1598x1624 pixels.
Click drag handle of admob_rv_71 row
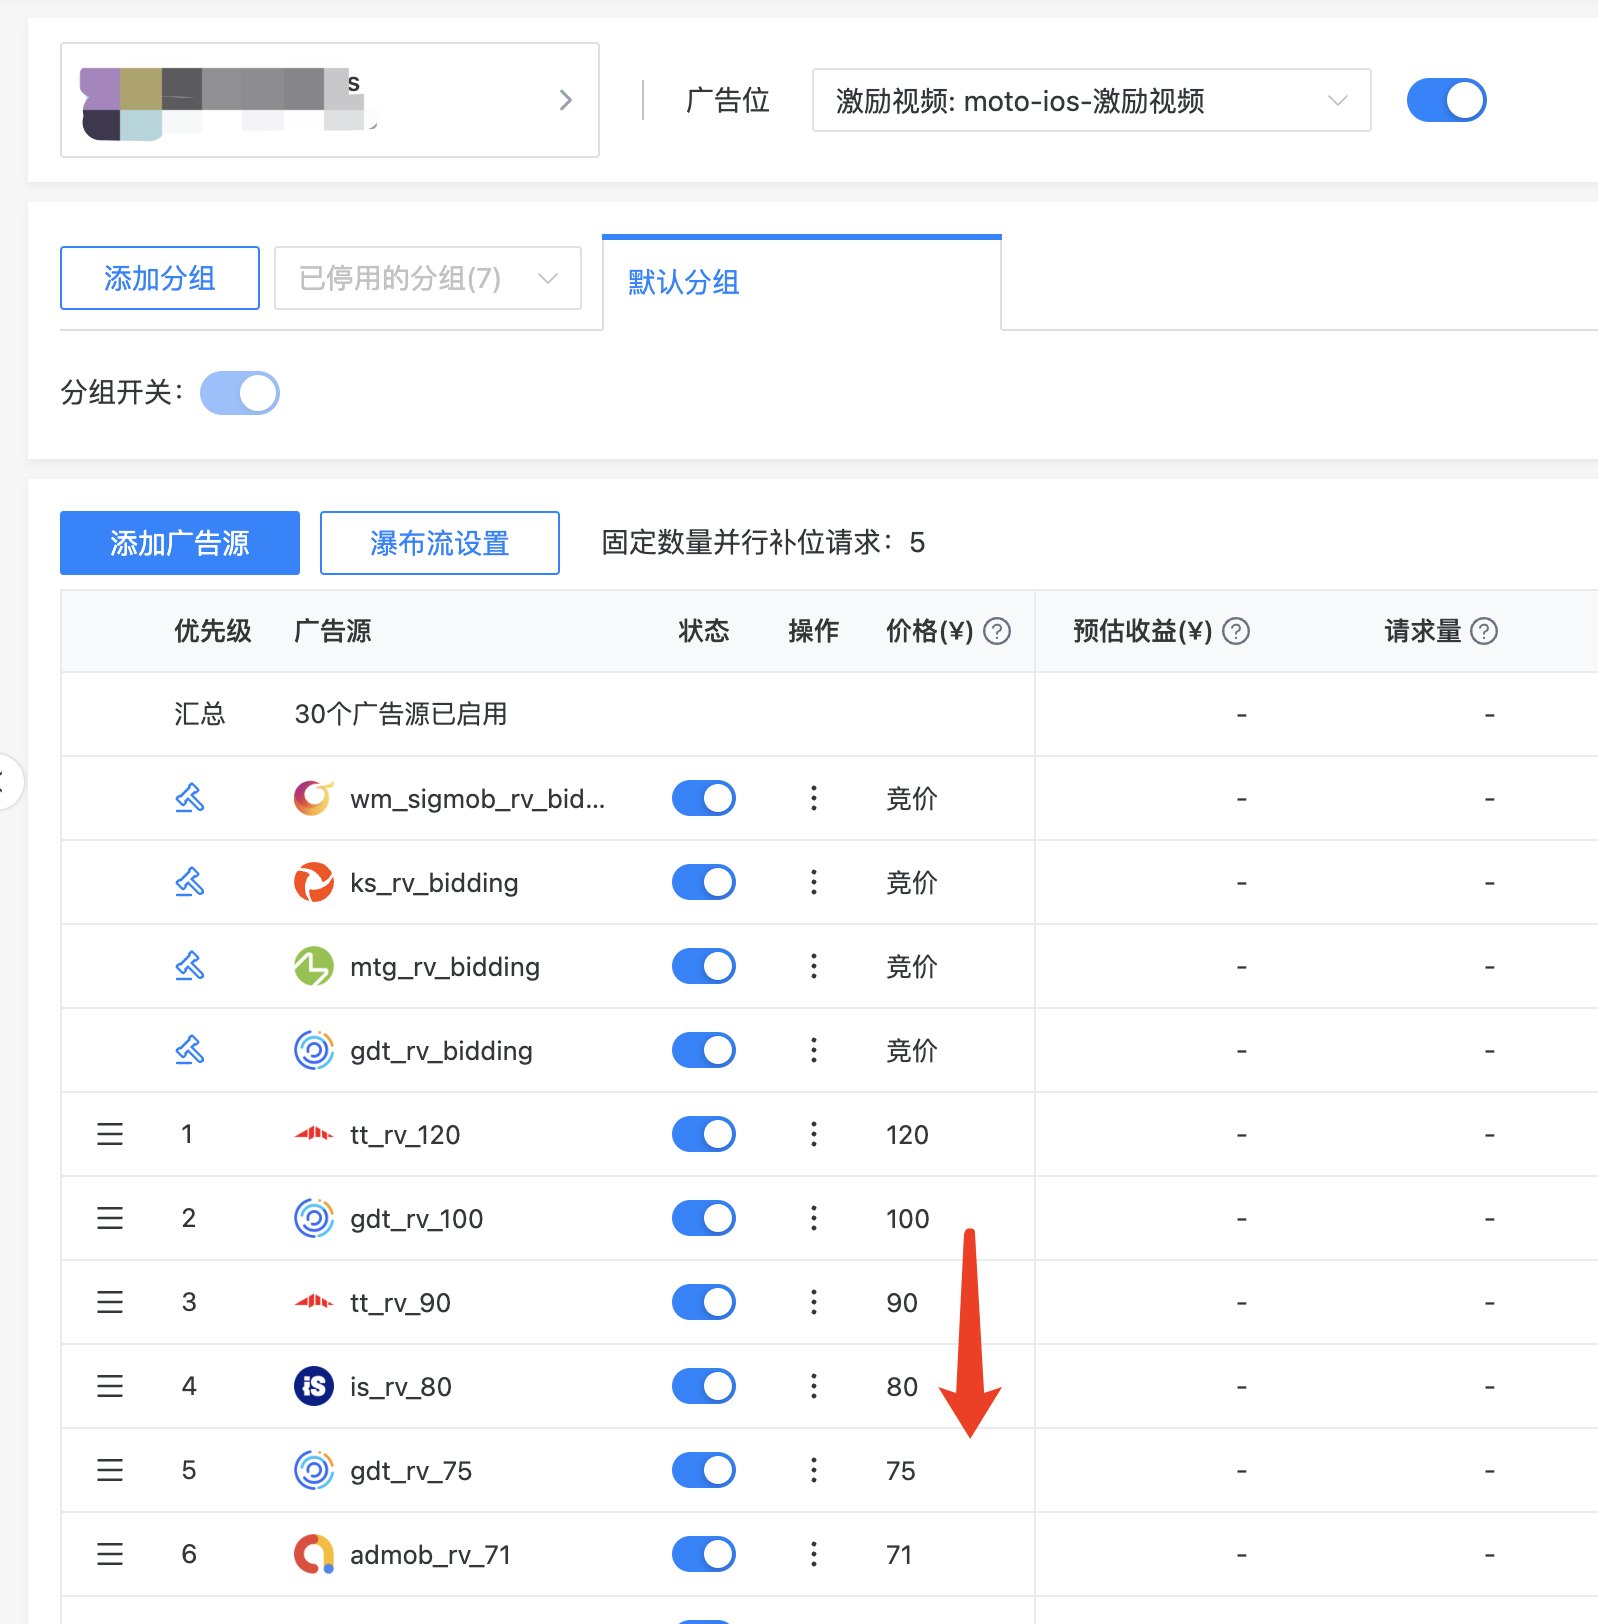point(110,1554)
